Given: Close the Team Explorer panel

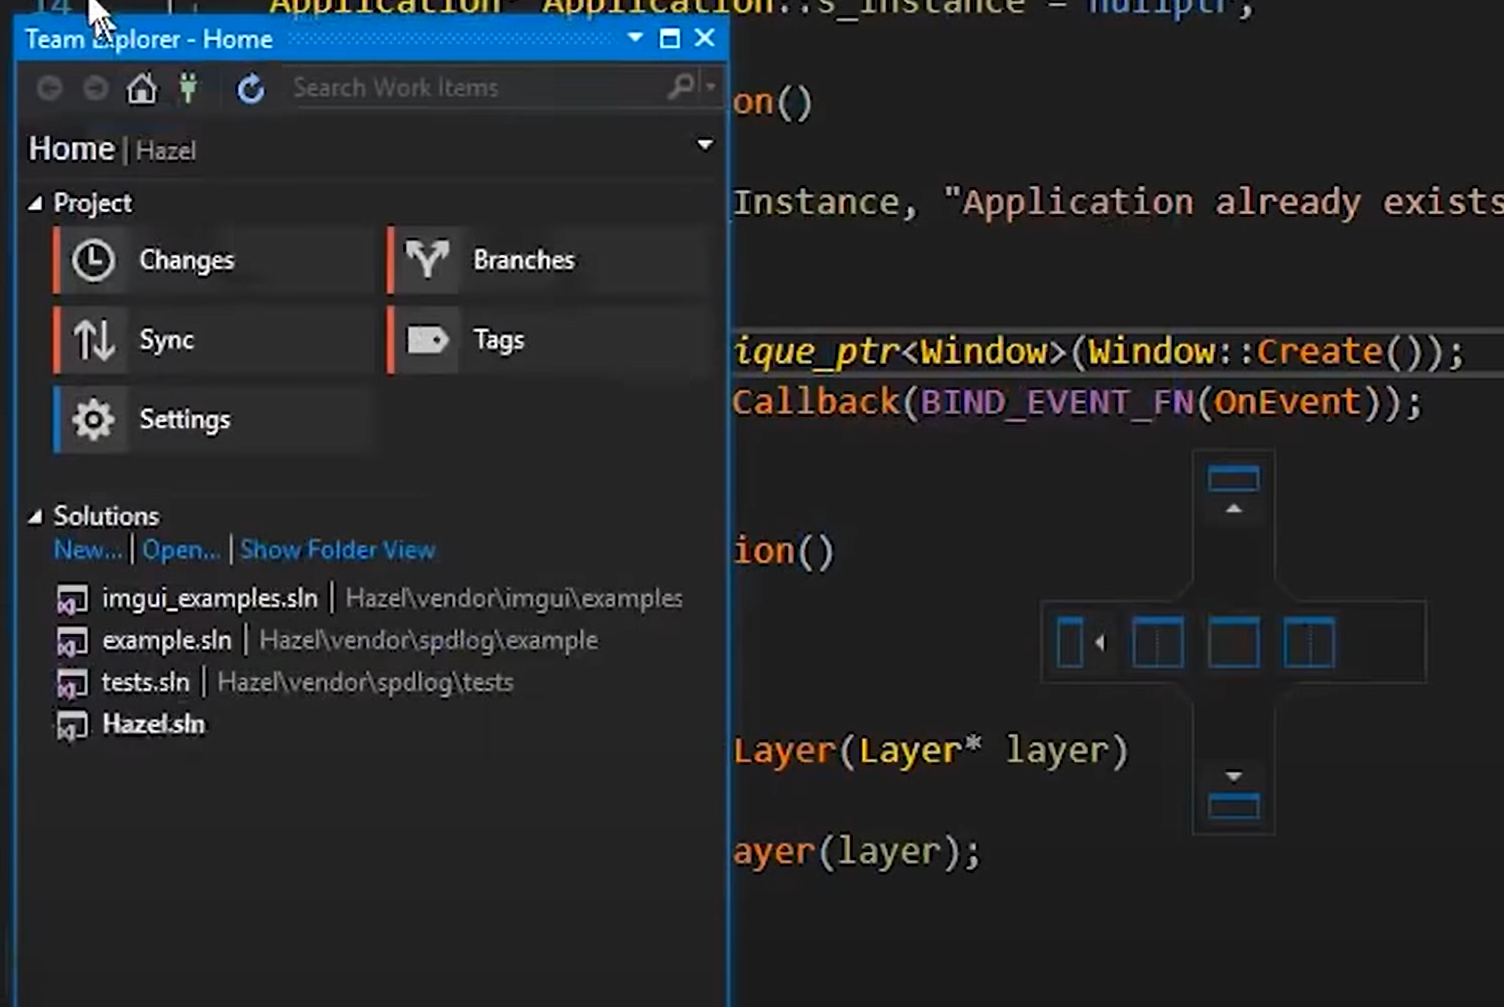Looking at the screenshot, I should (705, 38).
